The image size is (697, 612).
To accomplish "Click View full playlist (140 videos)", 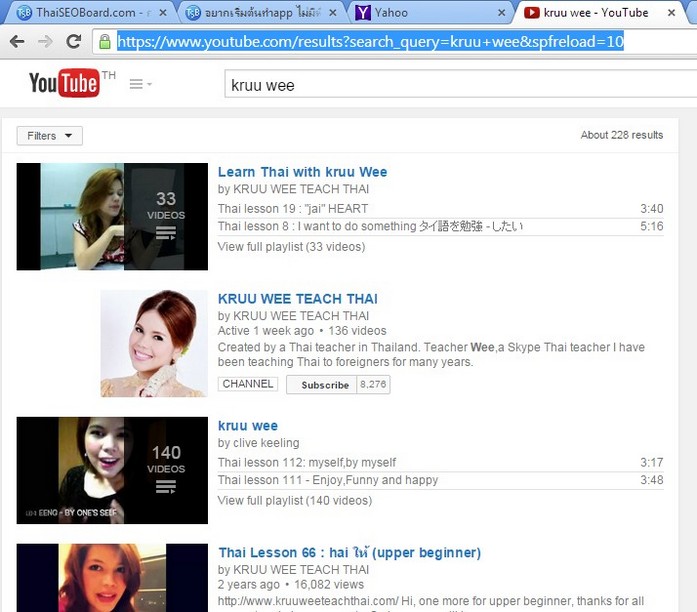I will pyautogui.click(x=295, y=500).
